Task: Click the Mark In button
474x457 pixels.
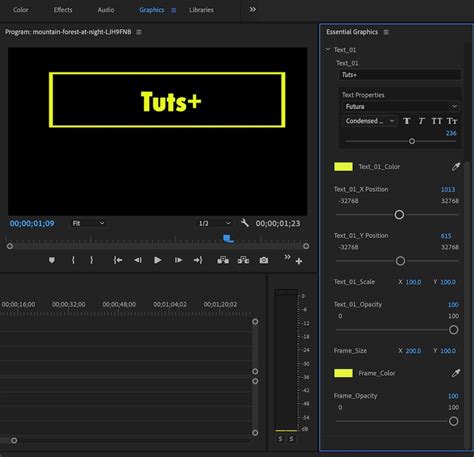Action: (x=73, y=260)
